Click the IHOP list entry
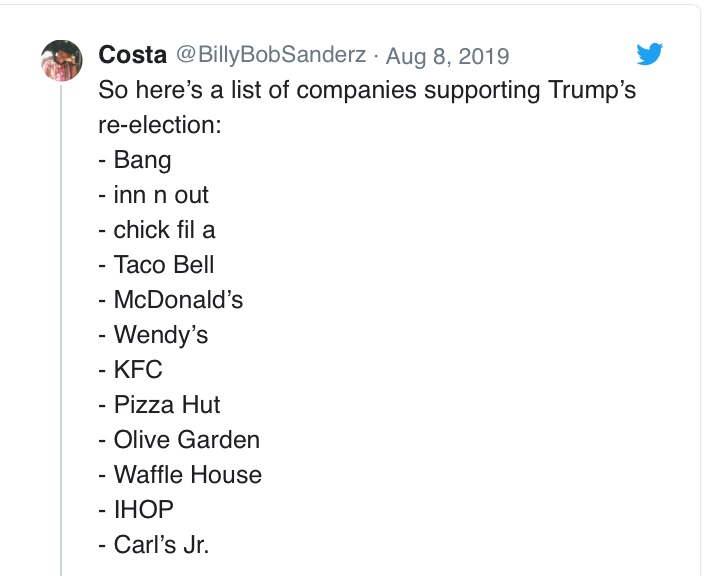 tap(136, 510)
